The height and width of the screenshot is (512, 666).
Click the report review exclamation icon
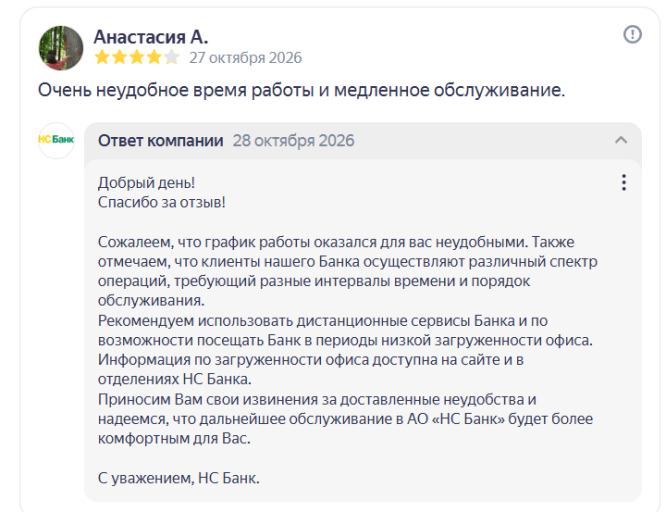632,34
